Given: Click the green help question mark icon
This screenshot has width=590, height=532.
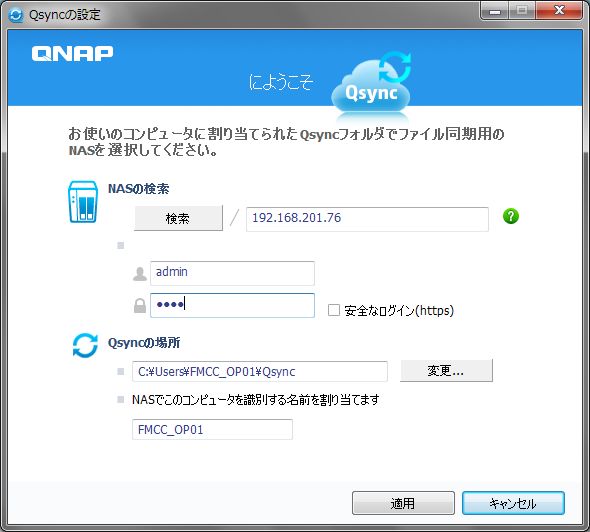Looking at the screenshot, I should [511, 216].
